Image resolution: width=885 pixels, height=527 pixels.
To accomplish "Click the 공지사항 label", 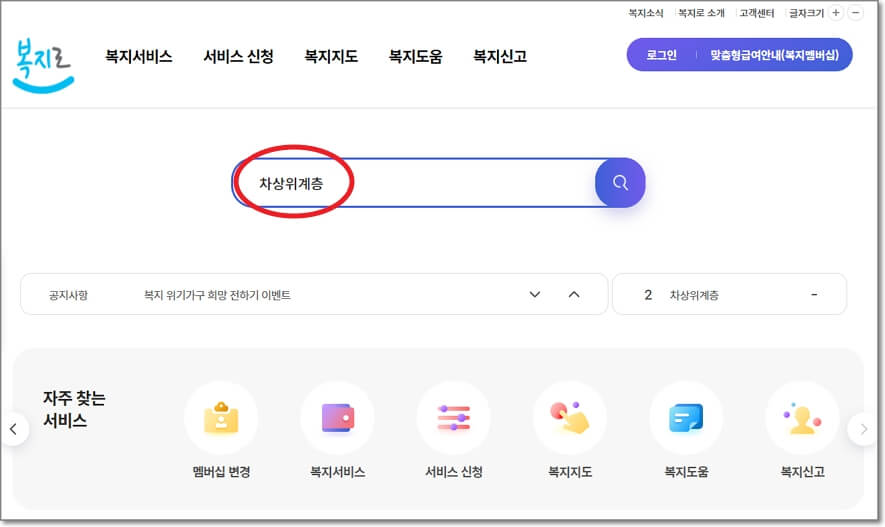I will click(68, 295).
